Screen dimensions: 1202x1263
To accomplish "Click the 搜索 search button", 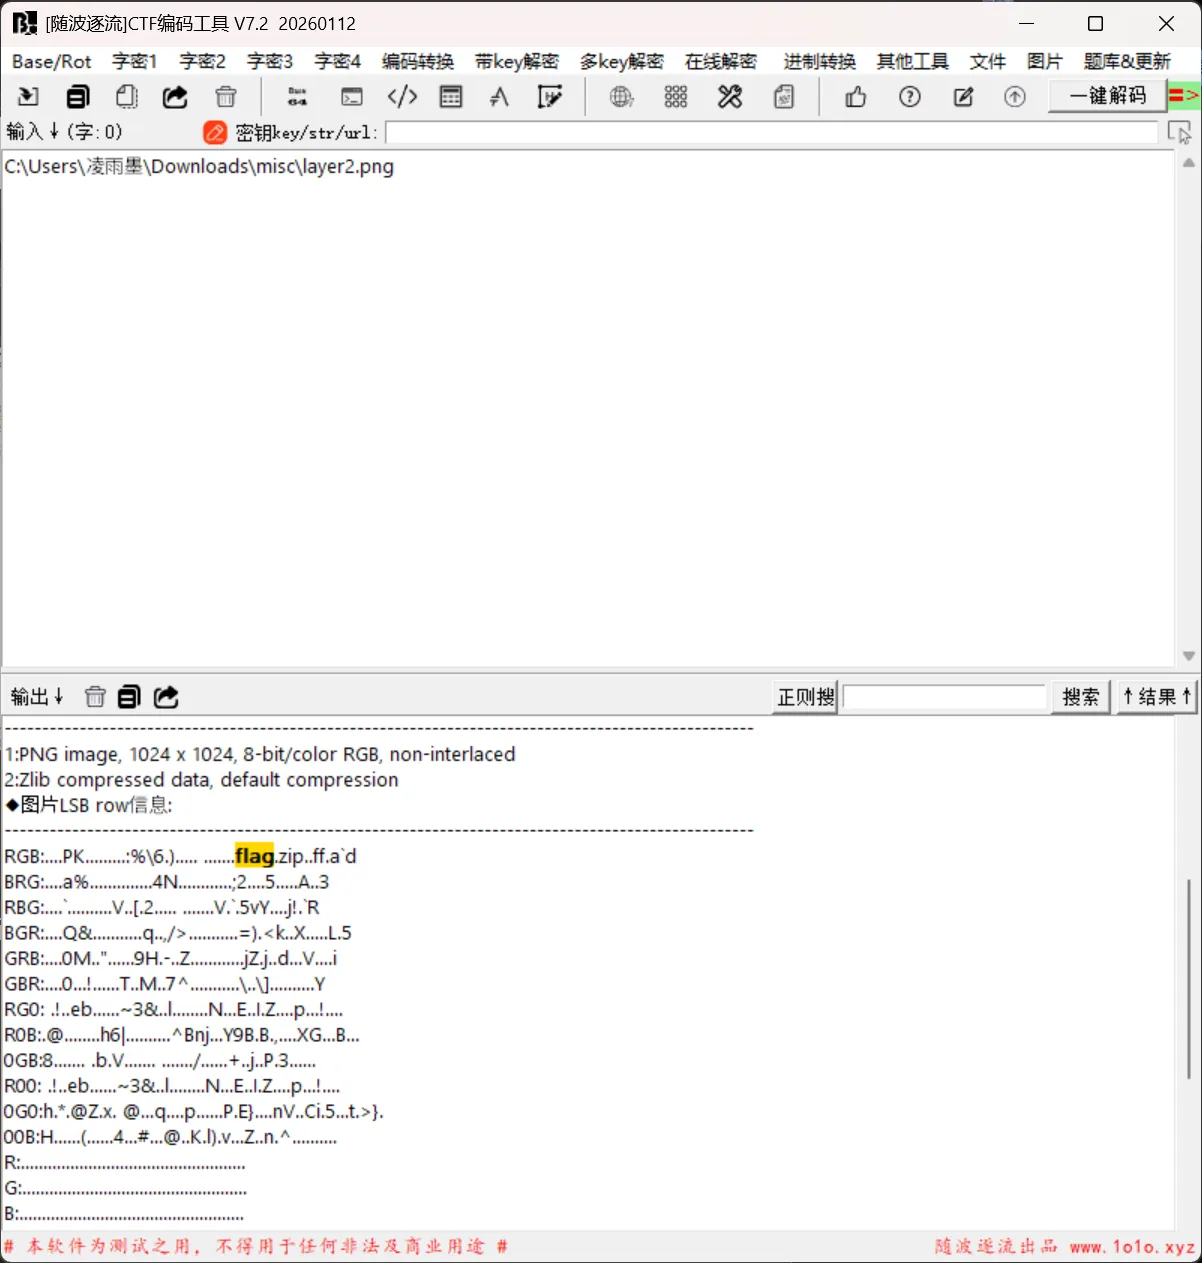I will pyautogui.click(x=1080, y=697).
